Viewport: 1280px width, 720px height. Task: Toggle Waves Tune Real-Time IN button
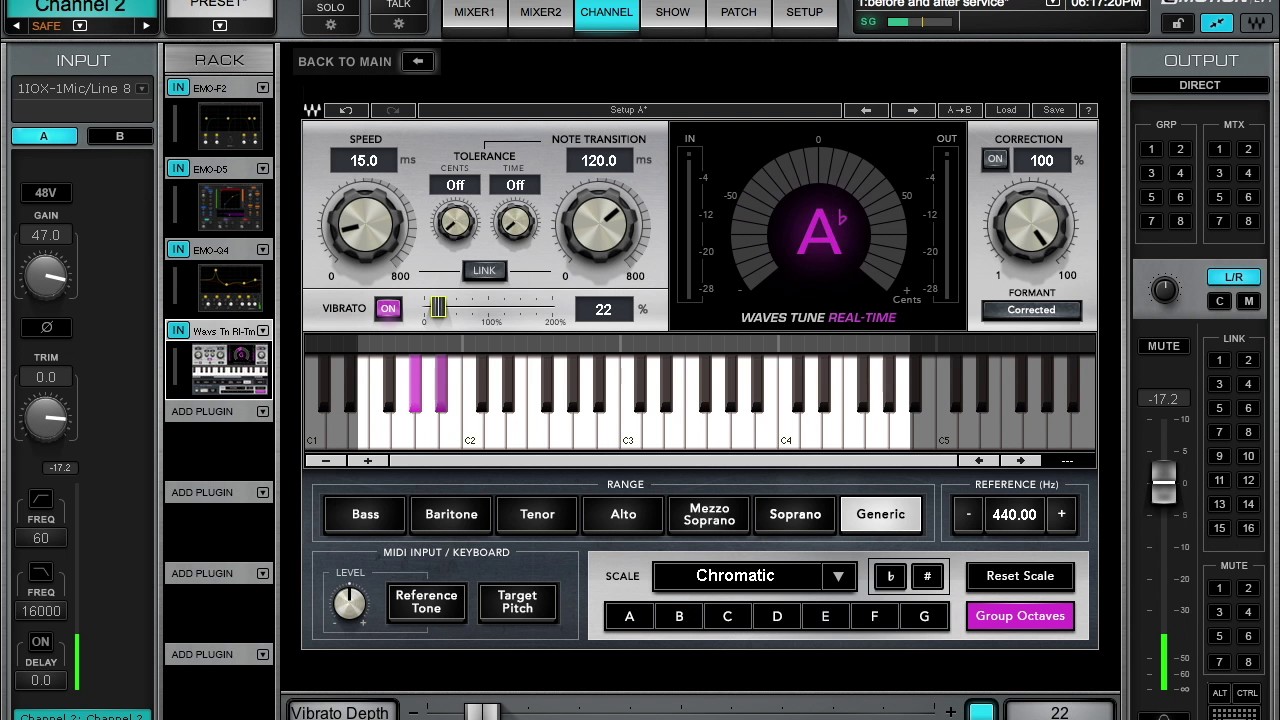178,330
